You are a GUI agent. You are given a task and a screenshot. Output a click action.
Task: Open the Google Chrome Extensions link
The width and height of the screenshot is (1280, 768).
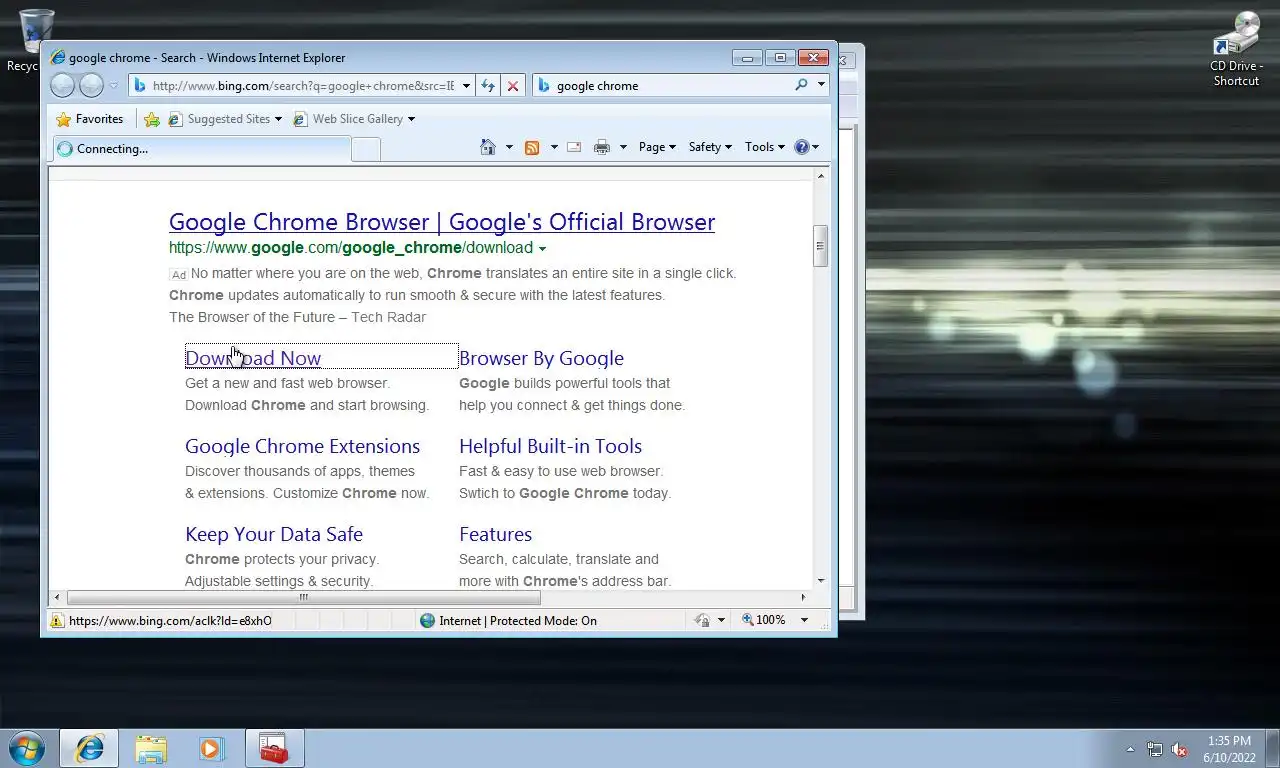pyautogui.click(x=302, y=446)
